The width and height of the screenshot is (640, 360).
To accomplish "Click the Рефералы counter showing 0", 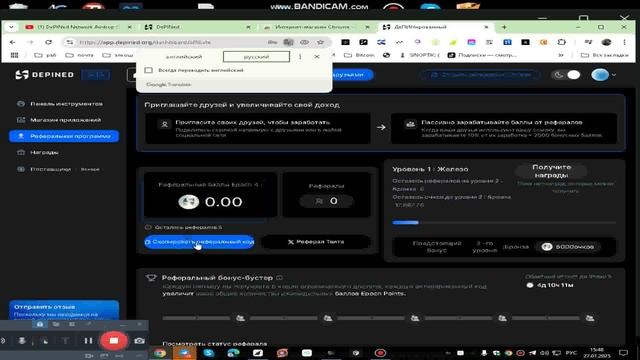I will (327, 201).
